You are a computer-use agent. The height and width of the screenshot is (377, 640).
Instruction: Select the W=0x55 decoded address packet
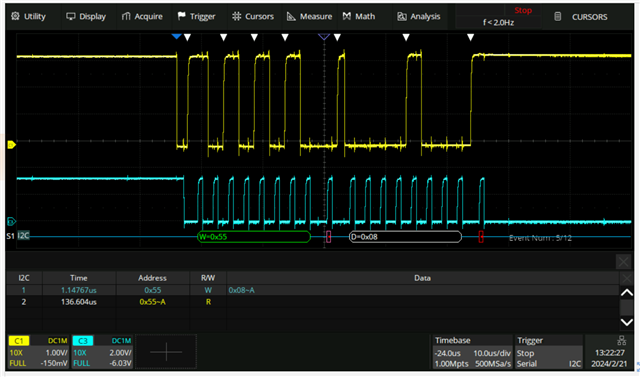[x=254, y=237]
